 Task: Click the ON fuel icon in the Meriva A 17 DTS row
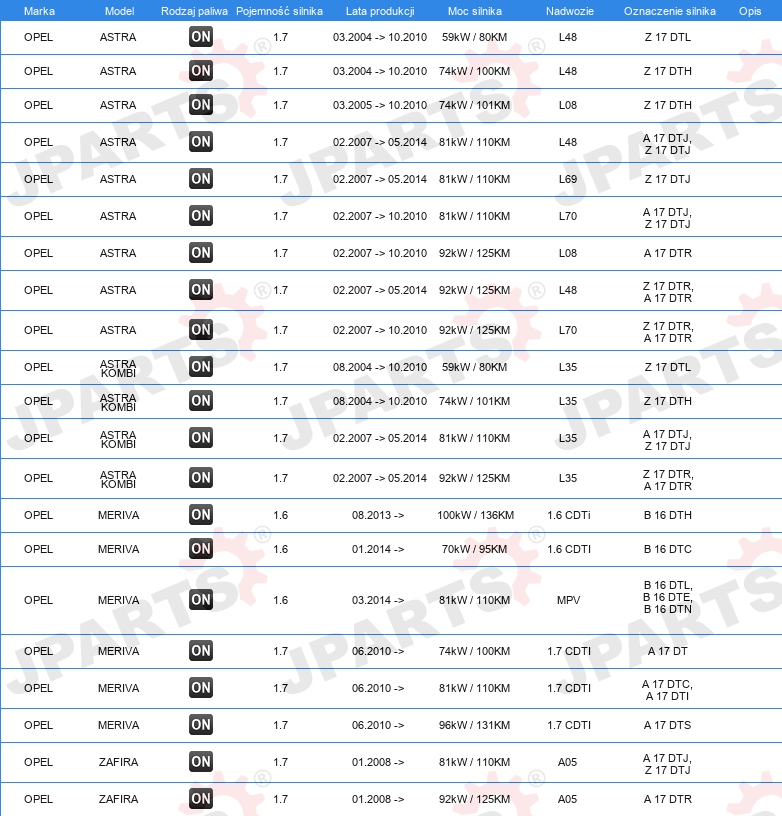pyautogui.click(x=201, y=724)
